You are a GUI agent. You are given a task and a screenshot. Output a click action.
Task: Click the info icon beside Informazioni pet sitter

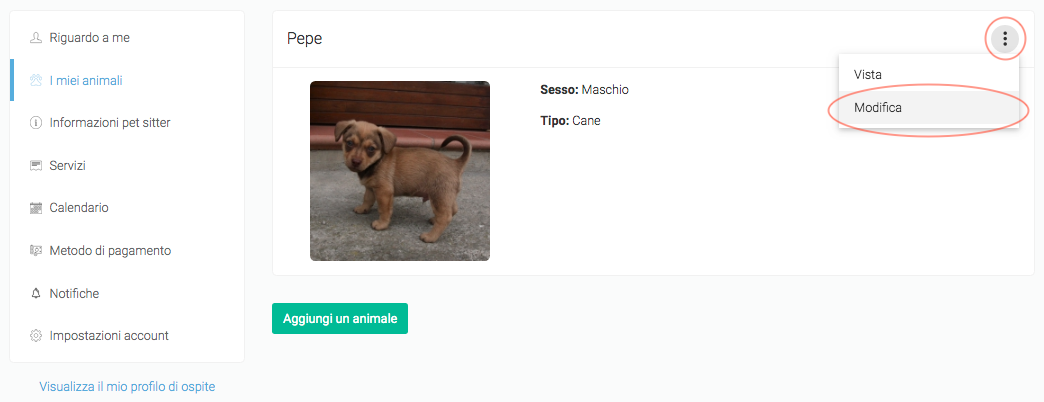click(36, 123)
